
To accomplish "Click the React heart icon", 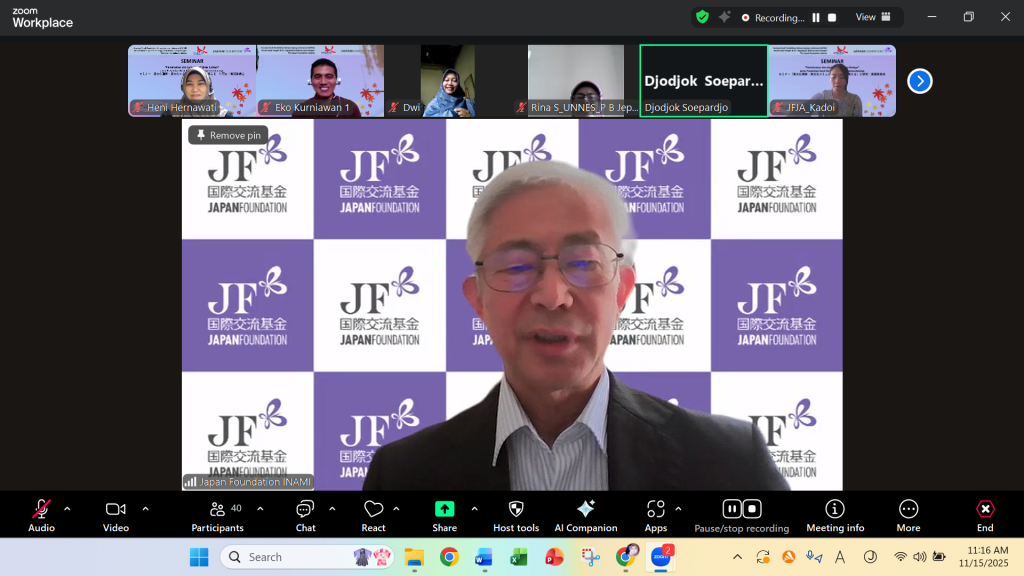I will [x=373, y=515].
